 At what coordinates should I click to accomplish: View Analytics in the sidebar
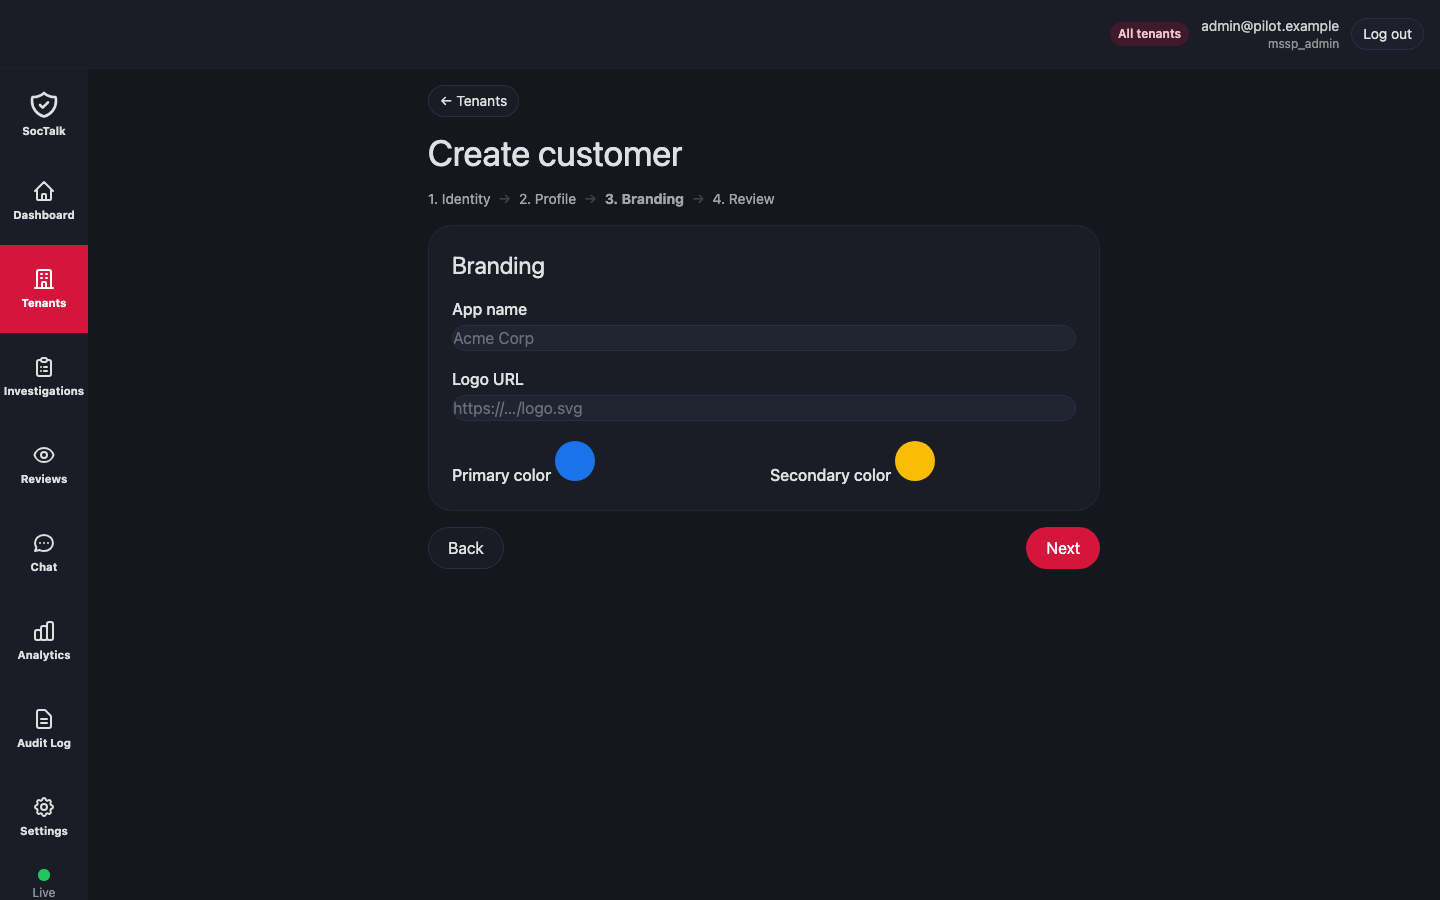[44, 641]
